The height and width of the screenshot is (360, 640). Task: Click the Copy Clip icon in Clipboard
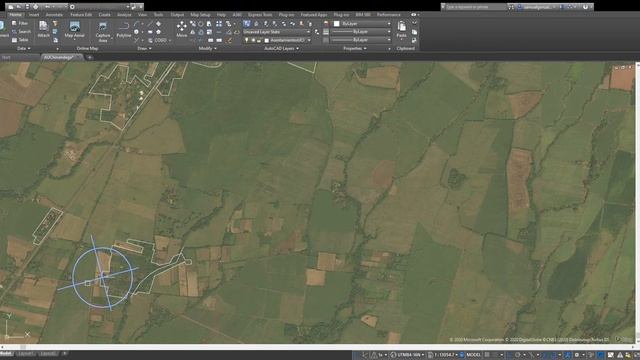414,32
